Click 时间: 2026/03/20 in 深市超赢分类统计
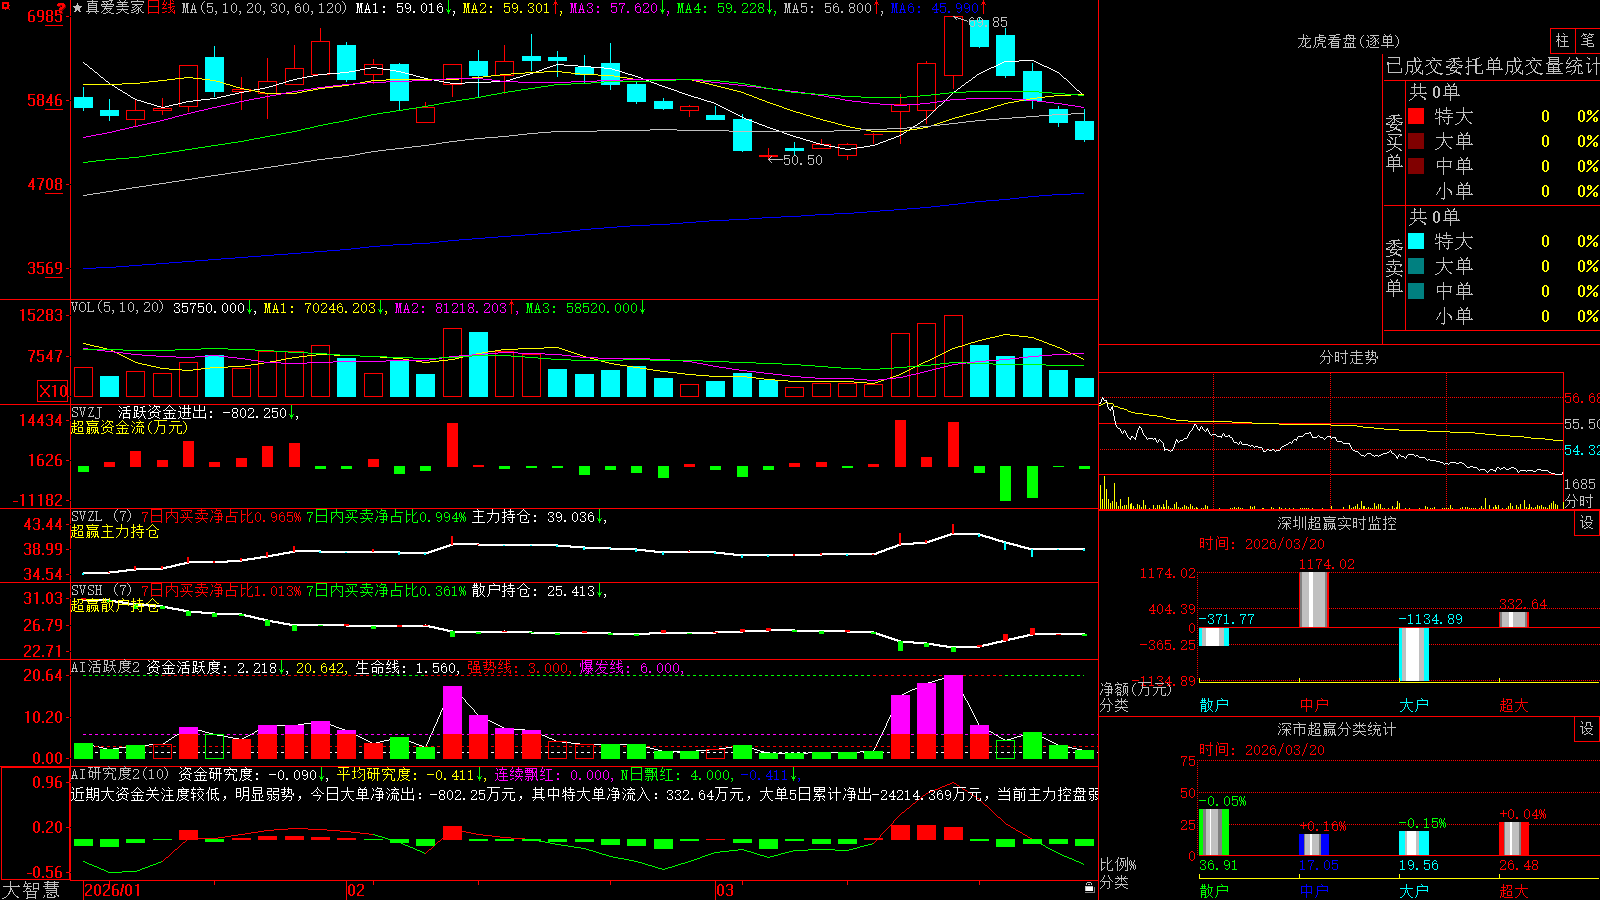1600x900 pixels. point(1262,750)
